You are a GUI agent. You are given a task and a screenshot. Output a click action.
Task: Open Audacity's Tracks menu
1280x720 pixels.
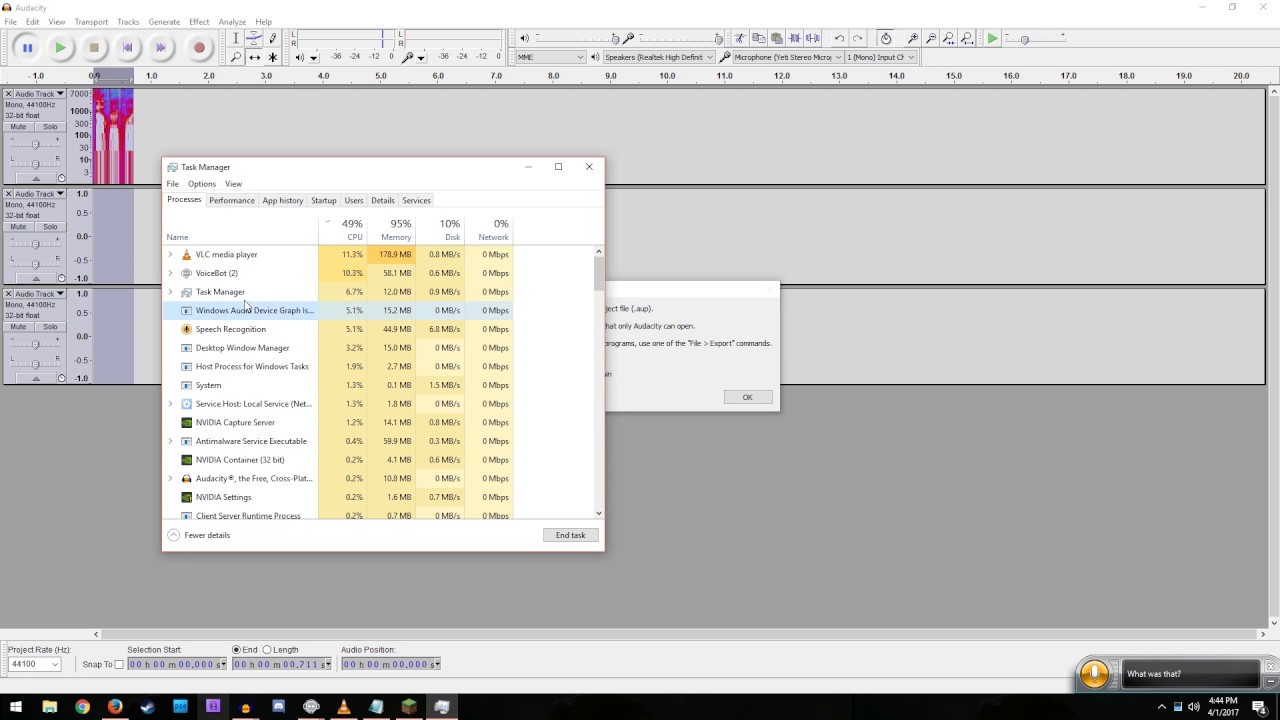point(128,21)
